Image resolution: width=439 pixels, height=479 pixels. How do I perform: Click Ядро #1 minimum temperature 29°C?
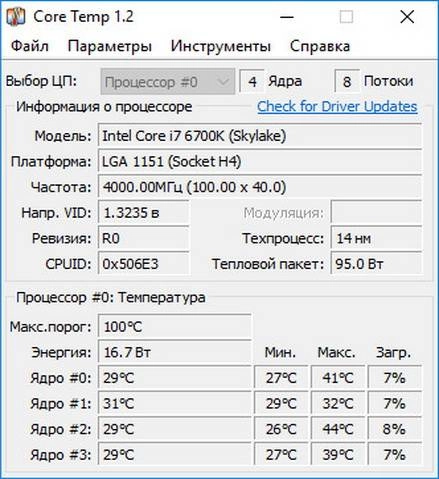(281, 404)
